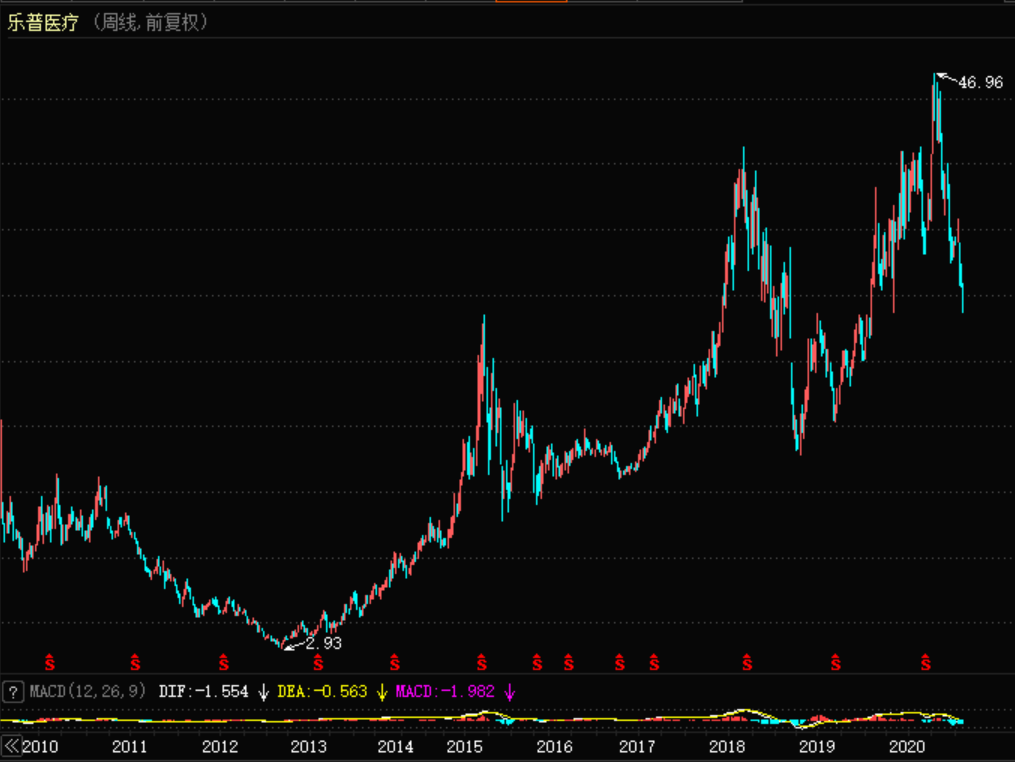Image resolution: width=1015 pixels, height=762 pixels.
Task: Click the 46.96 high price label
Action: 980,82
